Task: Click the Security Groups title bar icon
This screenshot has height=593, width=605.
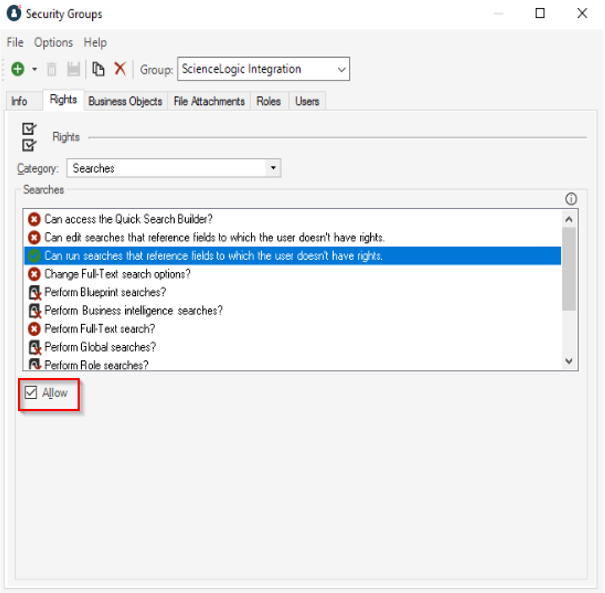Action: click(x=14, y=14)
